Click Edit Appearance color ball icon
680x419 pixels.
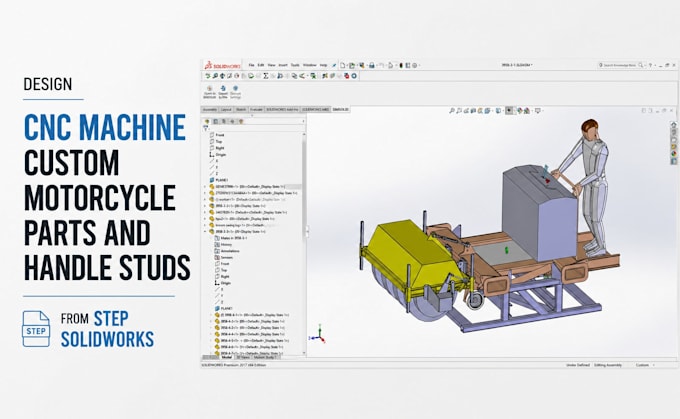[520, 111]
